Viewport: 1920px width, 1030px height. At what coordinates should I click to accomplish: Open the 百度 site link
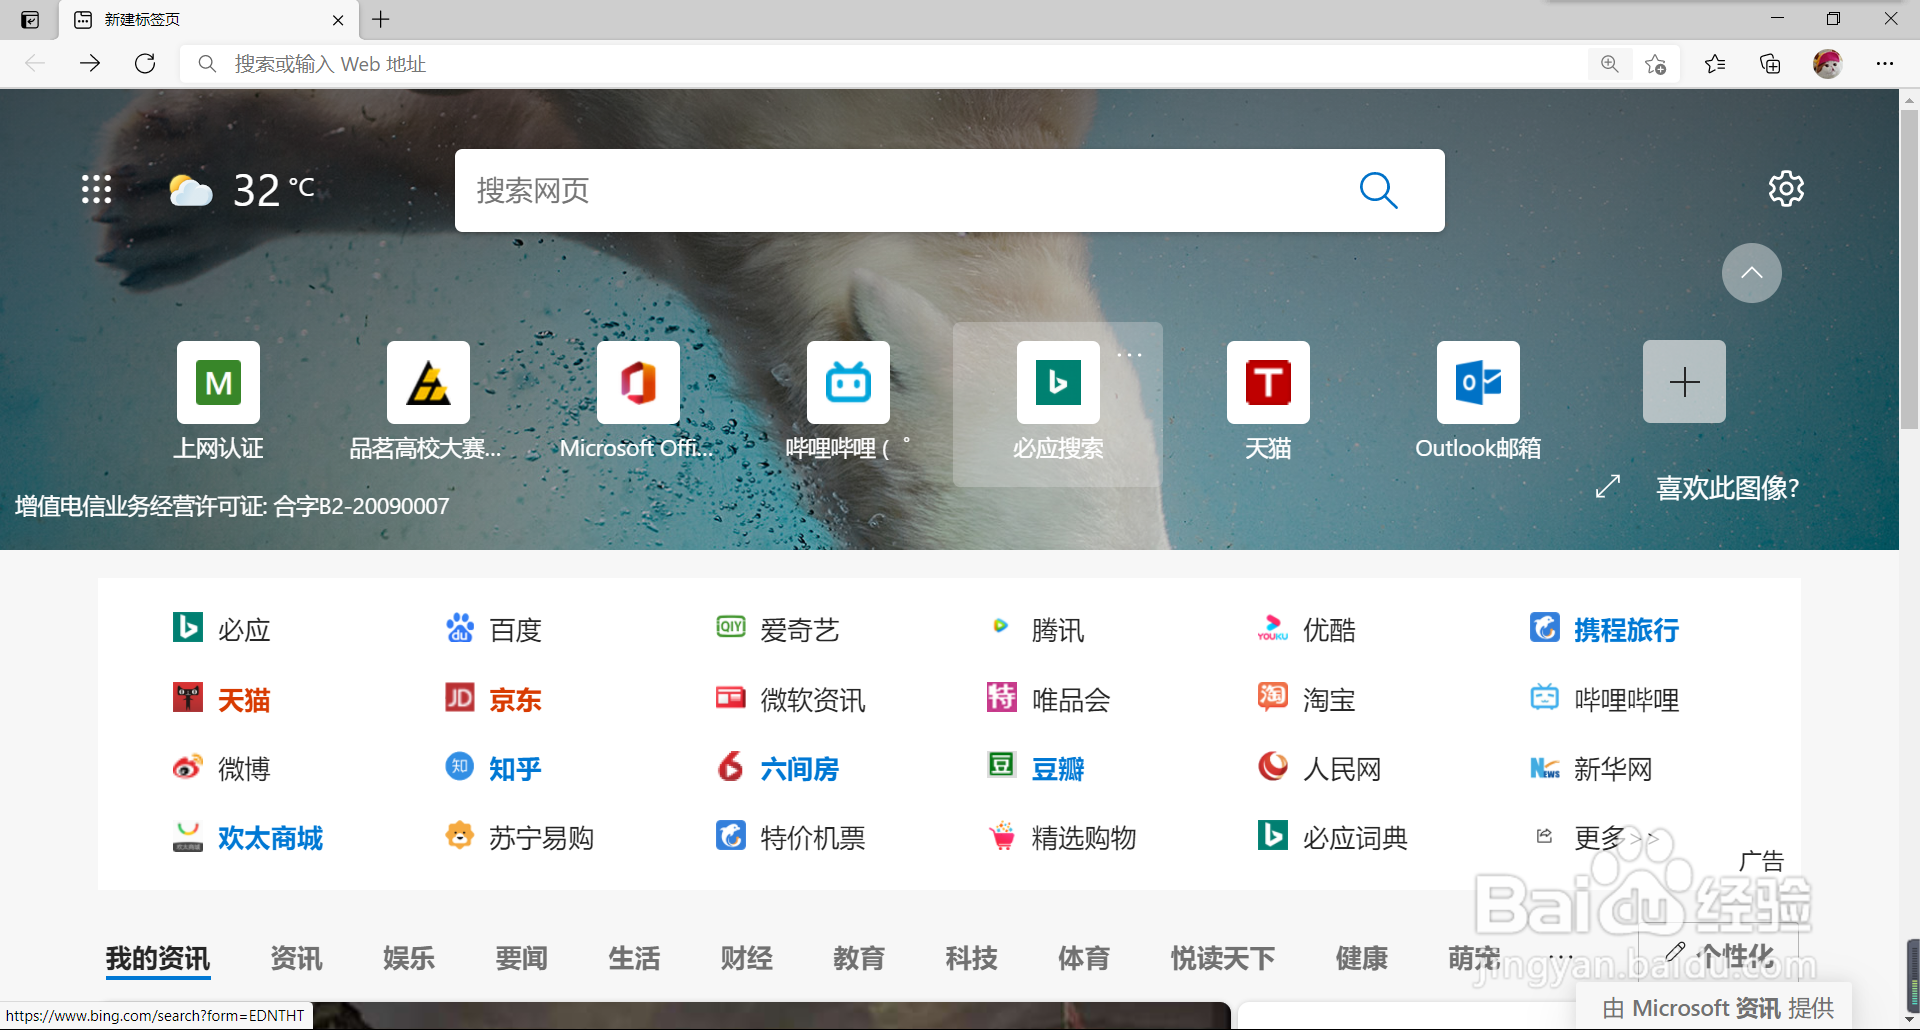[494, 629]
